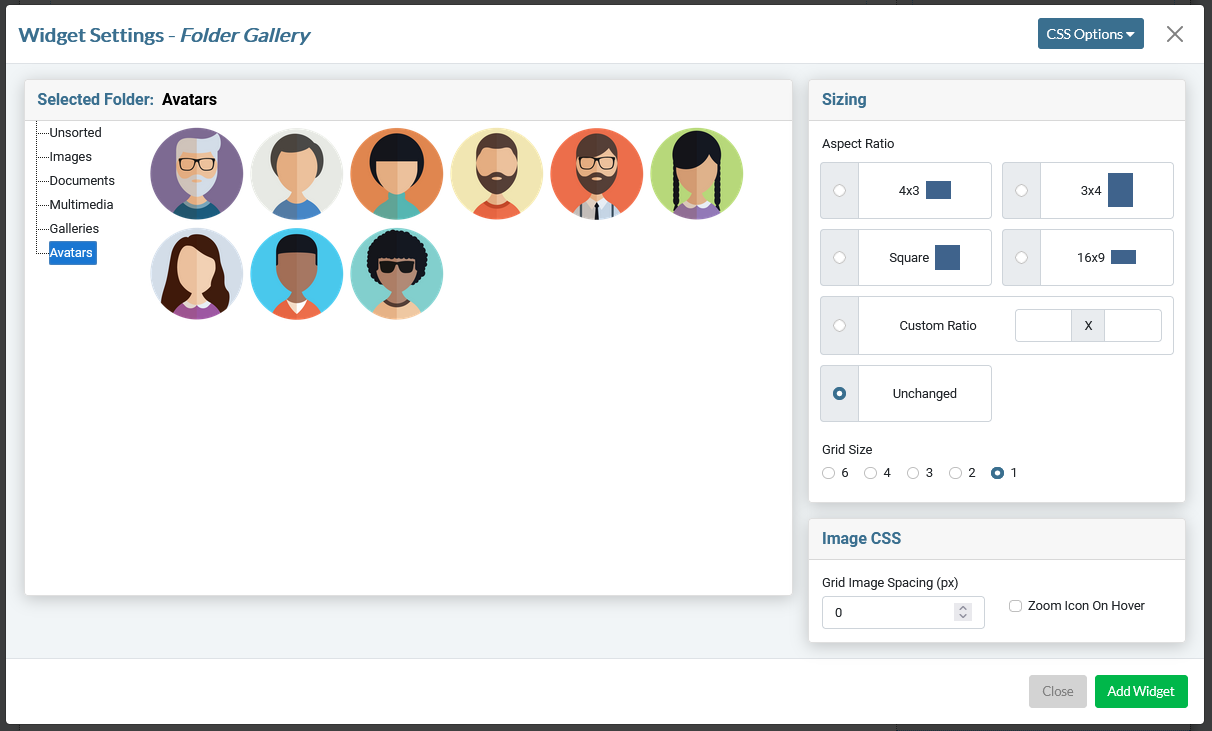Open the Multimedia folder in the tree
Screen dimensions: 1212x731
tap(81, 205)
